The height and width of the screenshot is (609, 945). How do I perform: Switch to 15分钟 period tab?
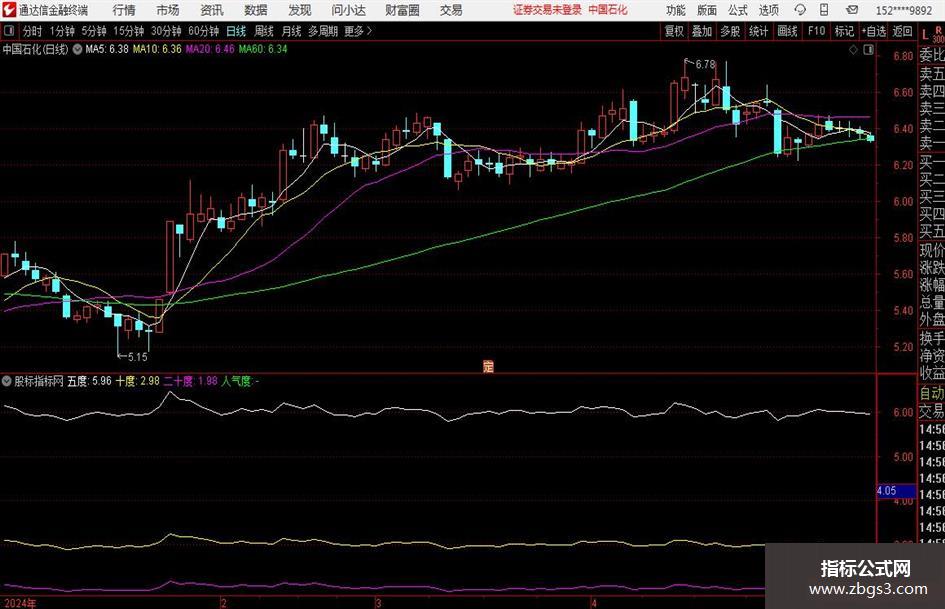point(129,31)
